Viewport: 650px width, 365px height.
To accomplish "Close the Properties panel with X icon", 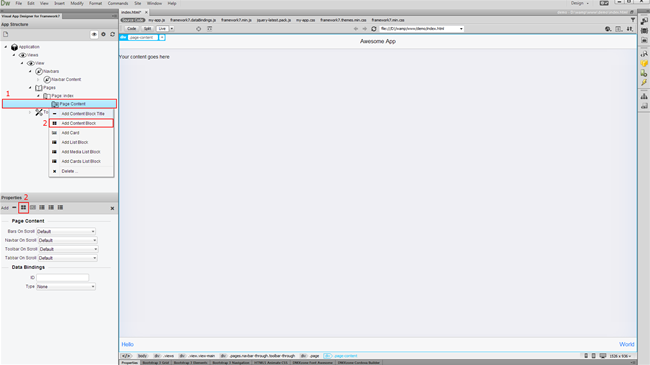I will pos(112,208).
